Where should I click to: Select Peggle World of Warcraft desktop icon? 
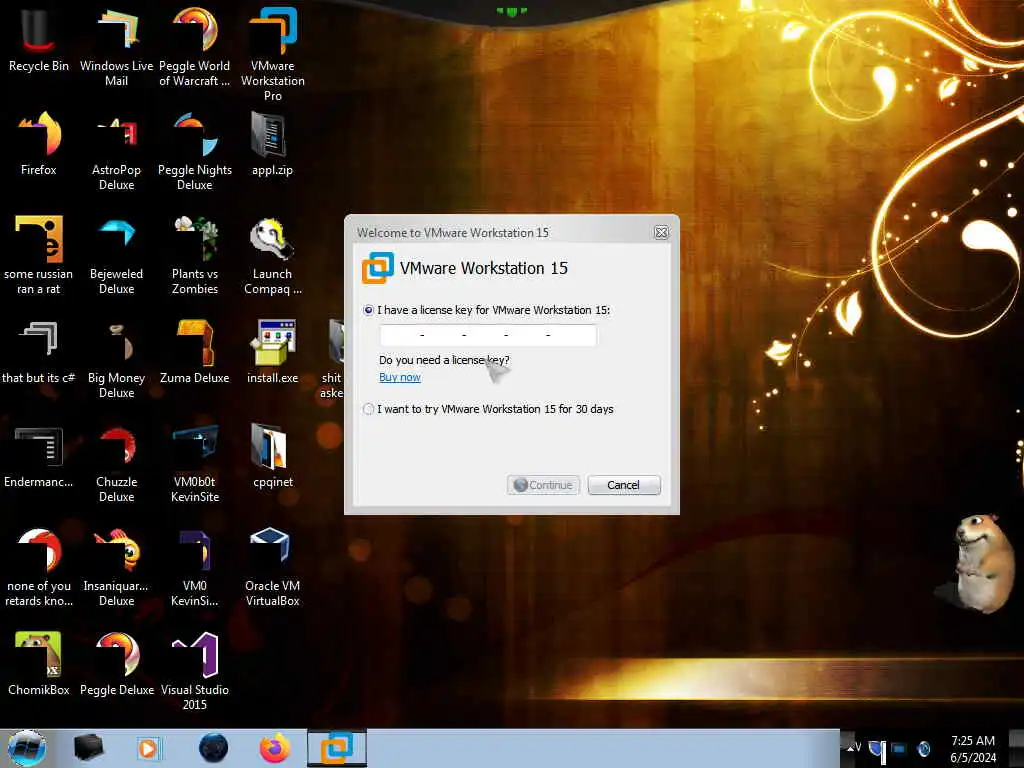click(195, 47)
